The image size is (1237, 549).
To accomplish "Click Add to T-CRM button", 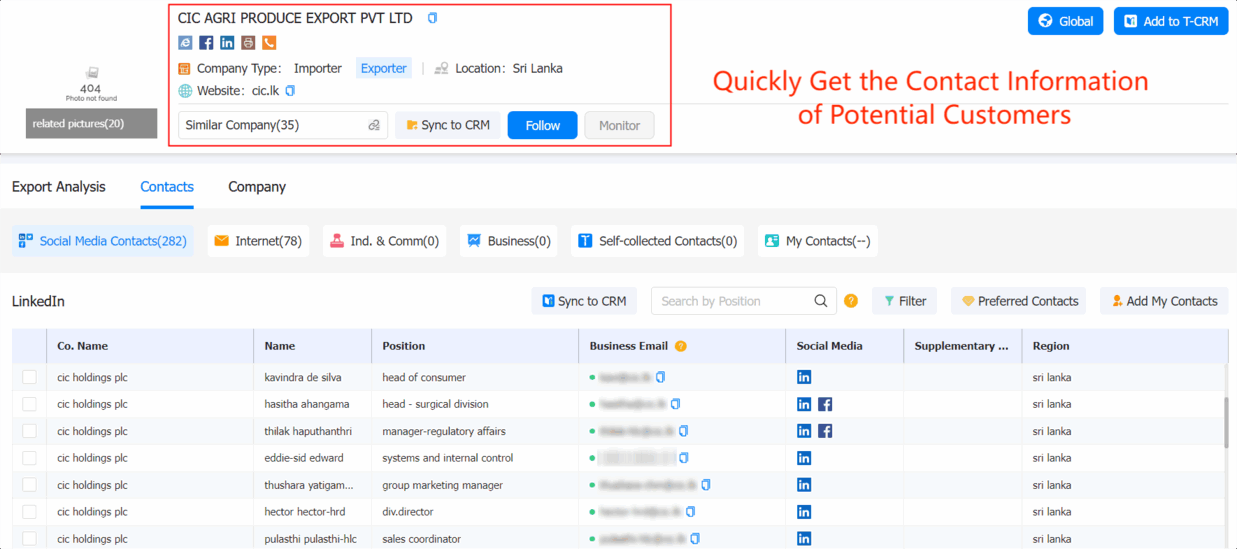I will (1171, 21).
